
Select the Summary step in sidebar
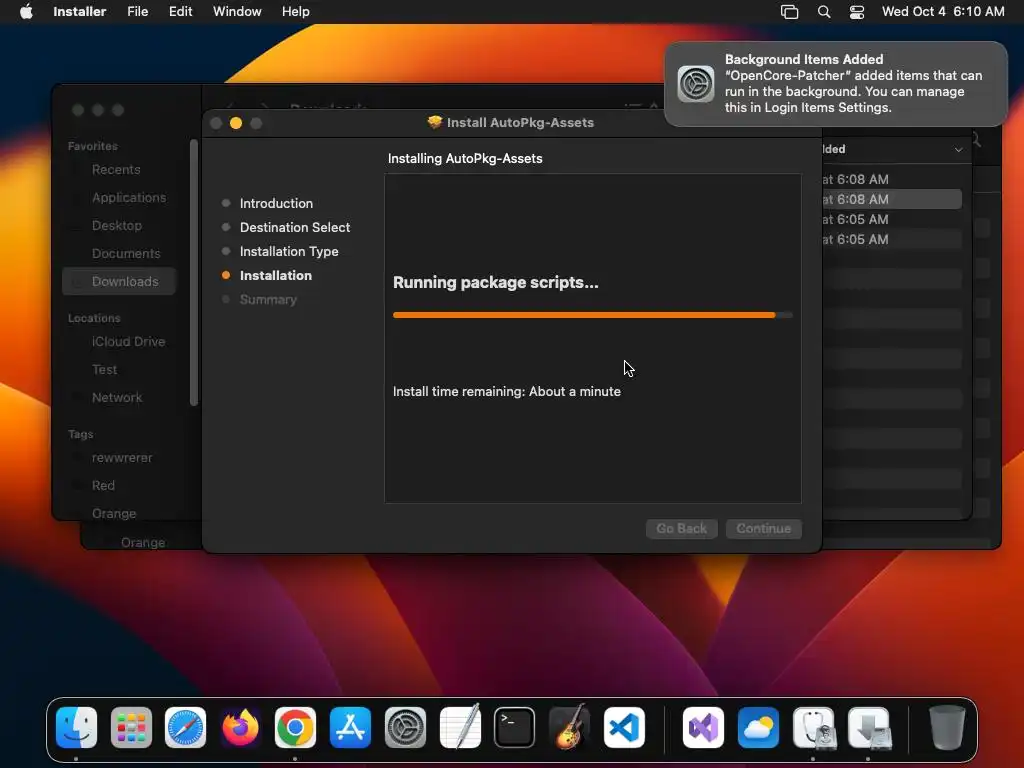268,300
